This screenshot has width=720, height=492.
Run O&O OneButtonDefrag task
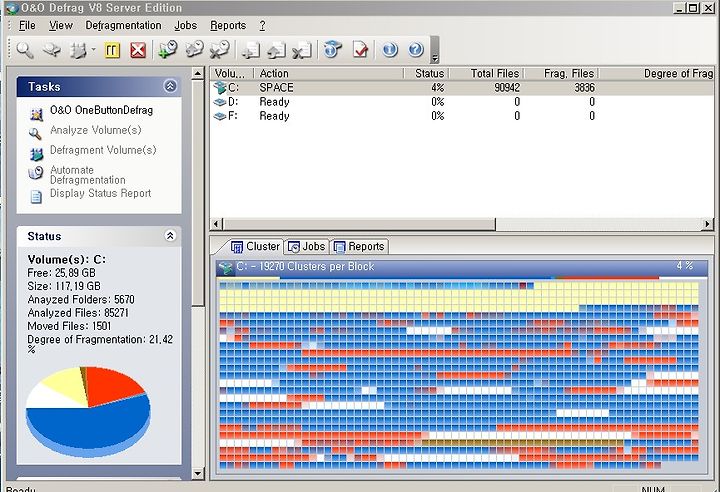click(101, 110)
